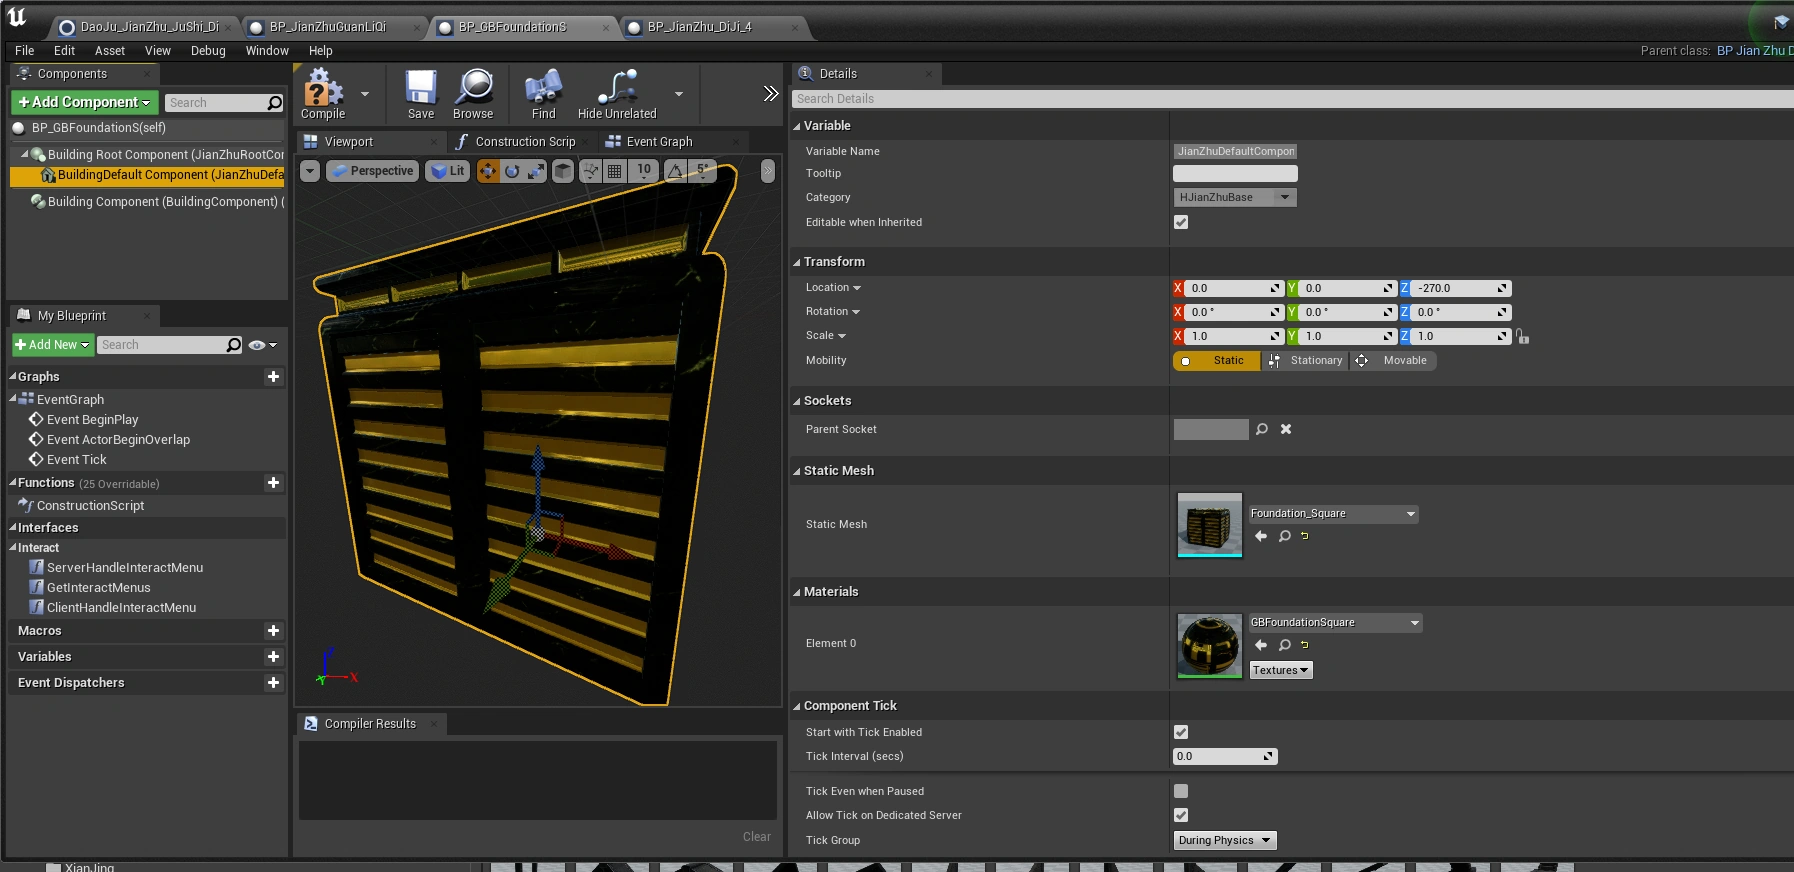Open the Tick Group dropdown
Viewport: 1794px width, 872px height.
[x=1224, y=841]
